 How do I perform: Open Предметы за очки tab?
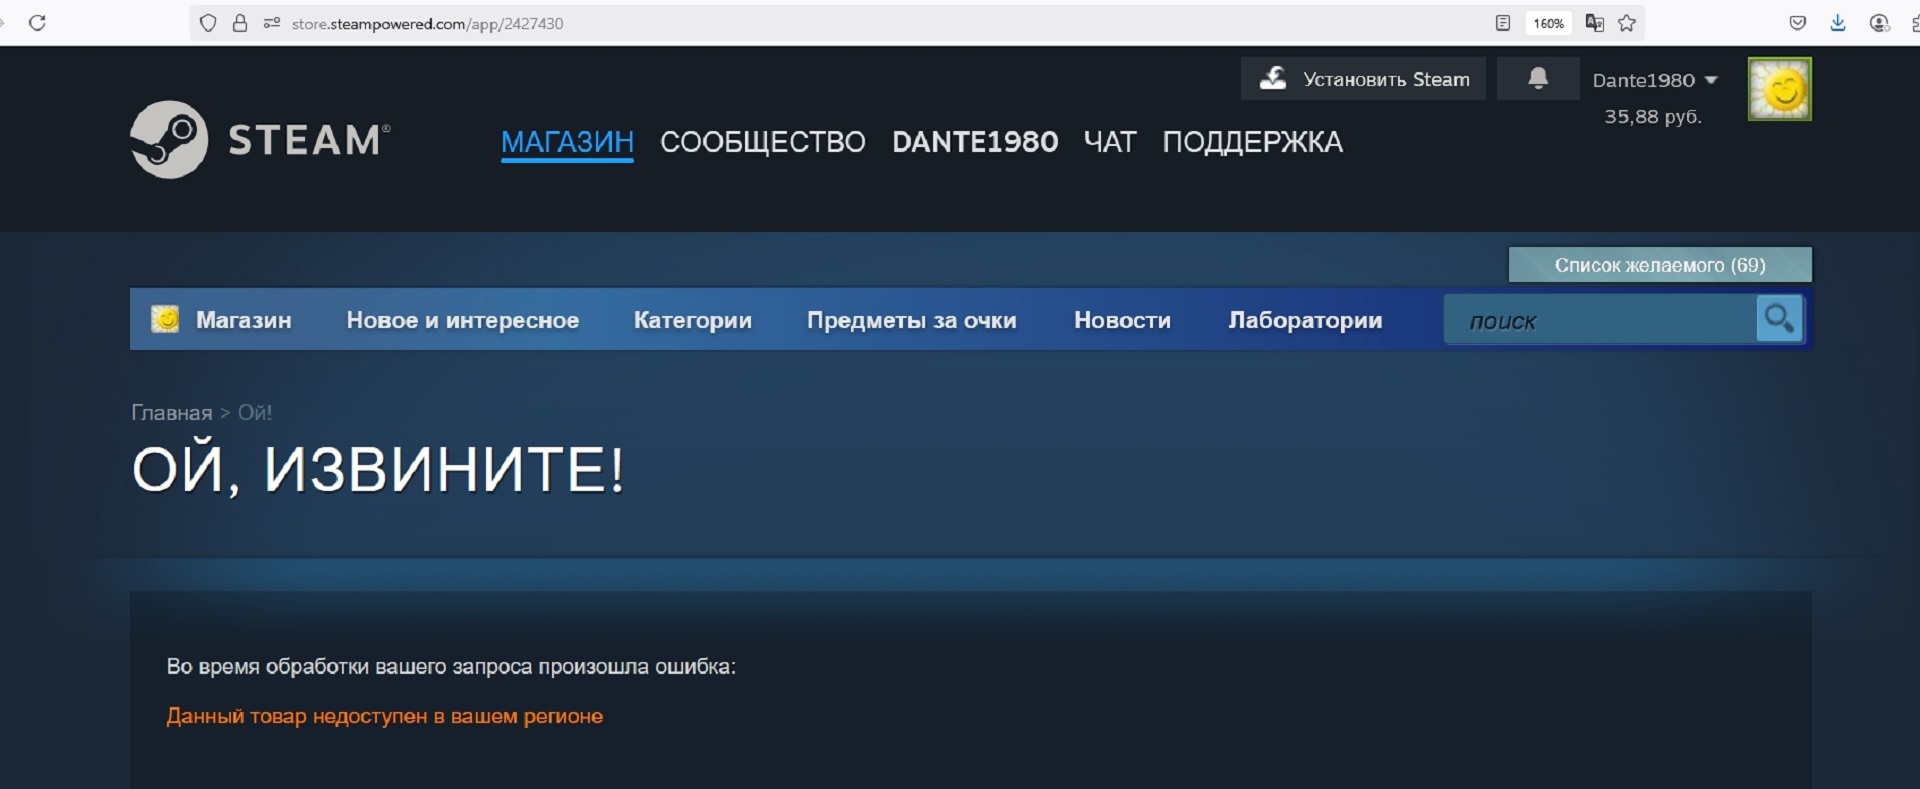(x=912, y=320)
